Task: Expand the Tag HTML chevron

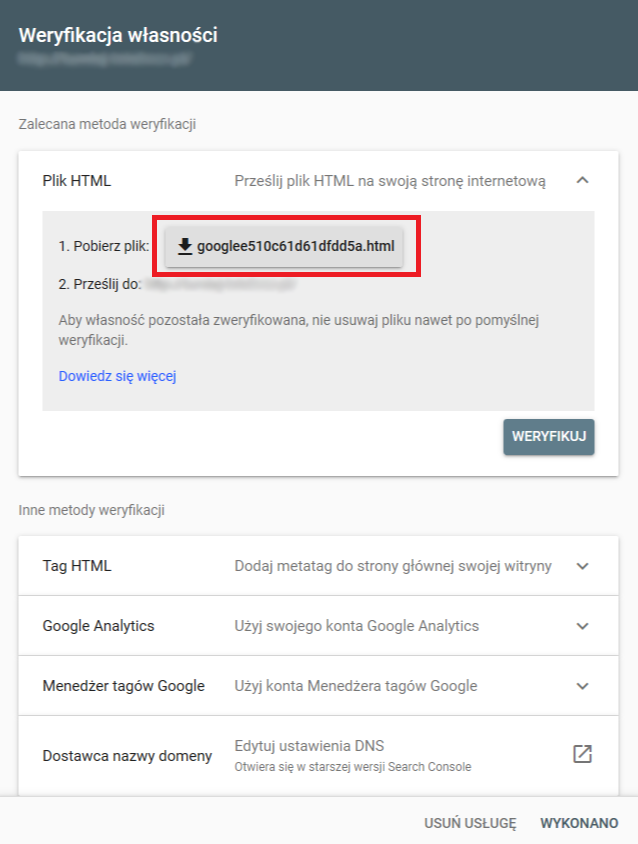Action: [583, 566]
